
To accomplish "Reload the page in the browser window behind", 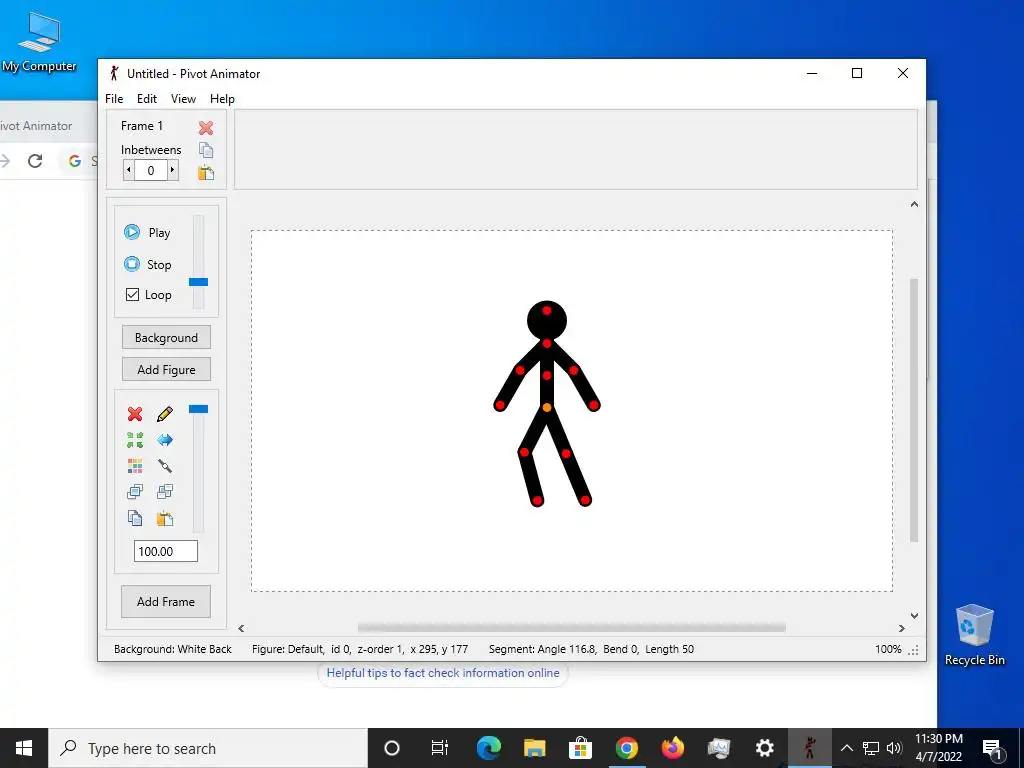I will pyautogui.click(x=35, y=161).
